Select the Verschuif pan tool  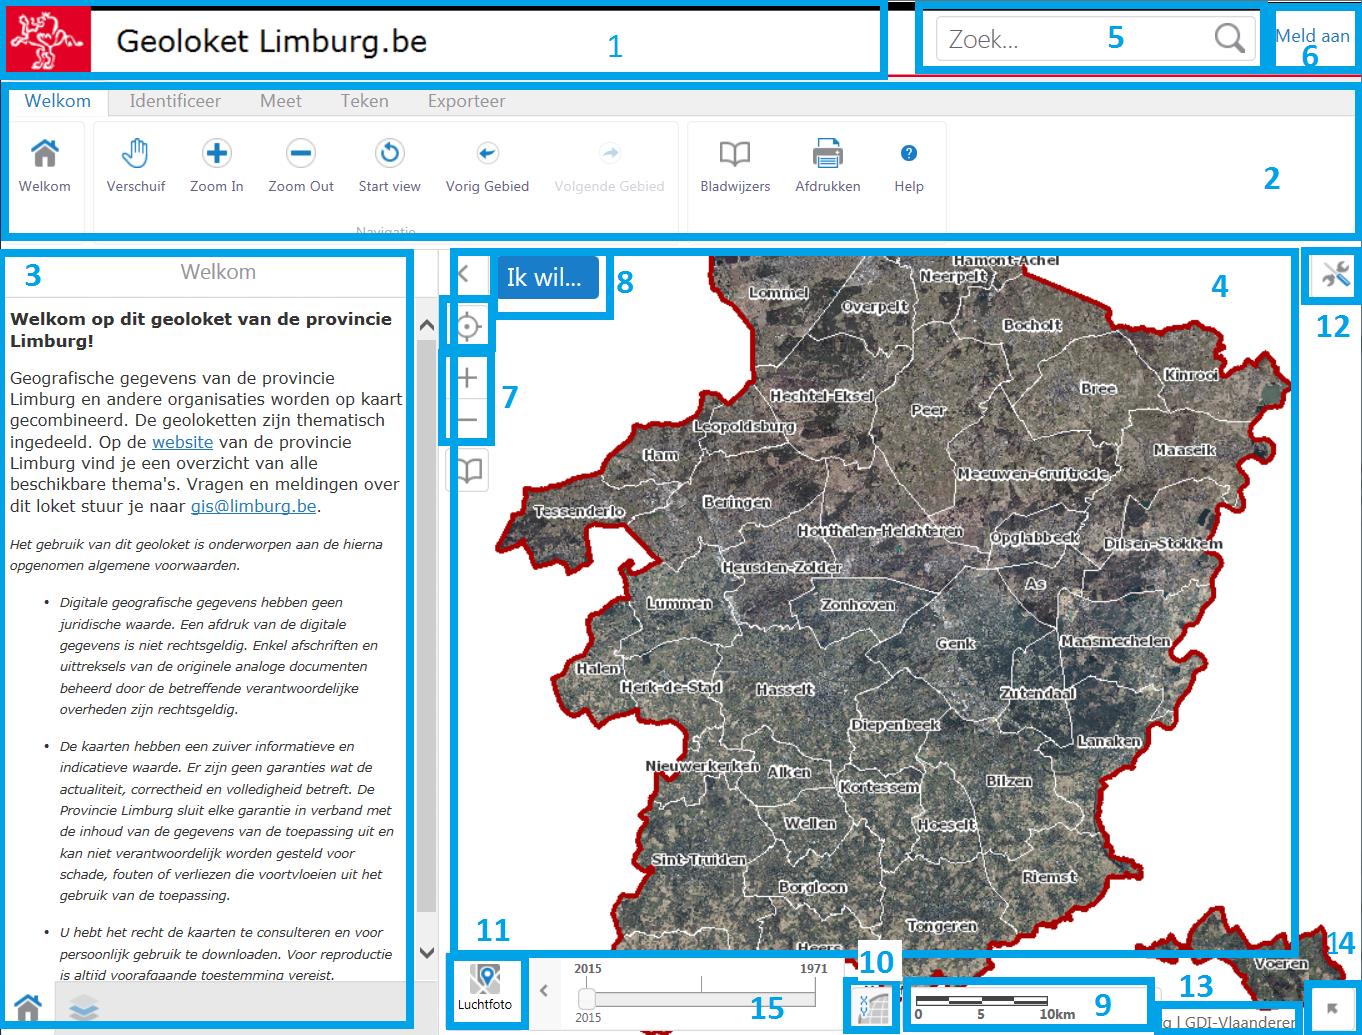pyautogui.click(x=136, y=166)
